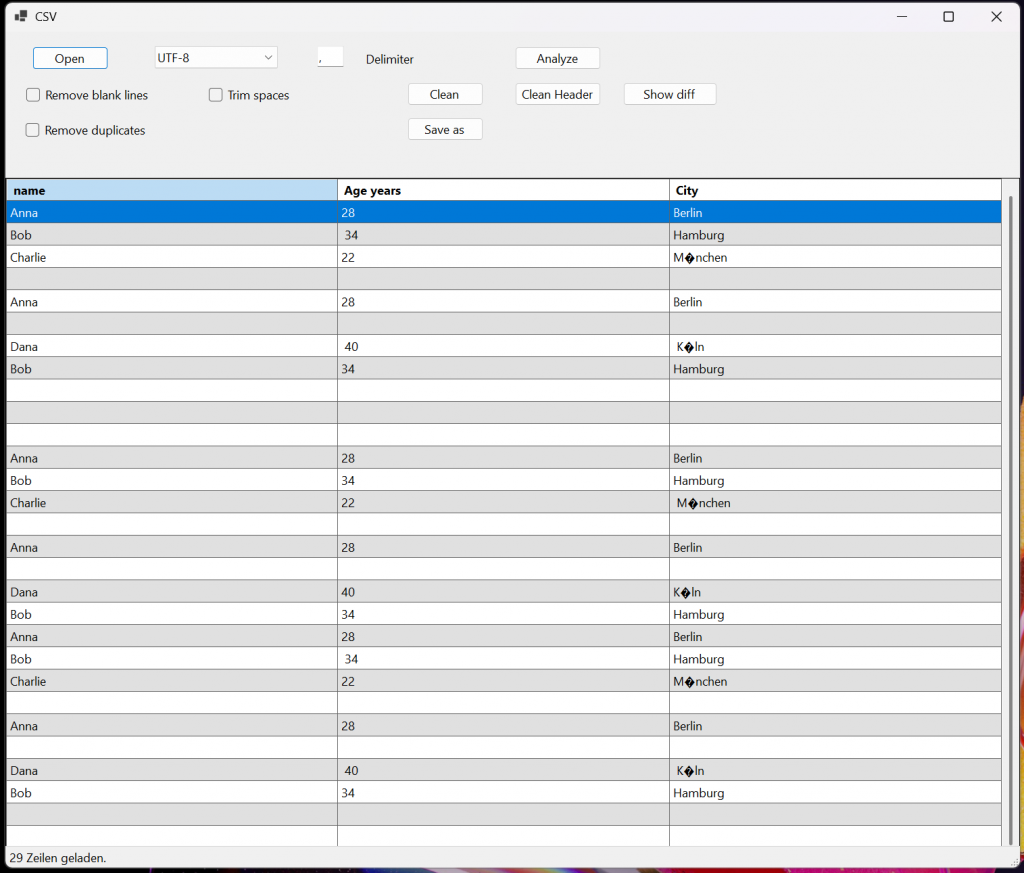Image resolution: width=1024 pixels, height=873 pixels.
Task: Click the Show diff button
Action: coord(670,94)
